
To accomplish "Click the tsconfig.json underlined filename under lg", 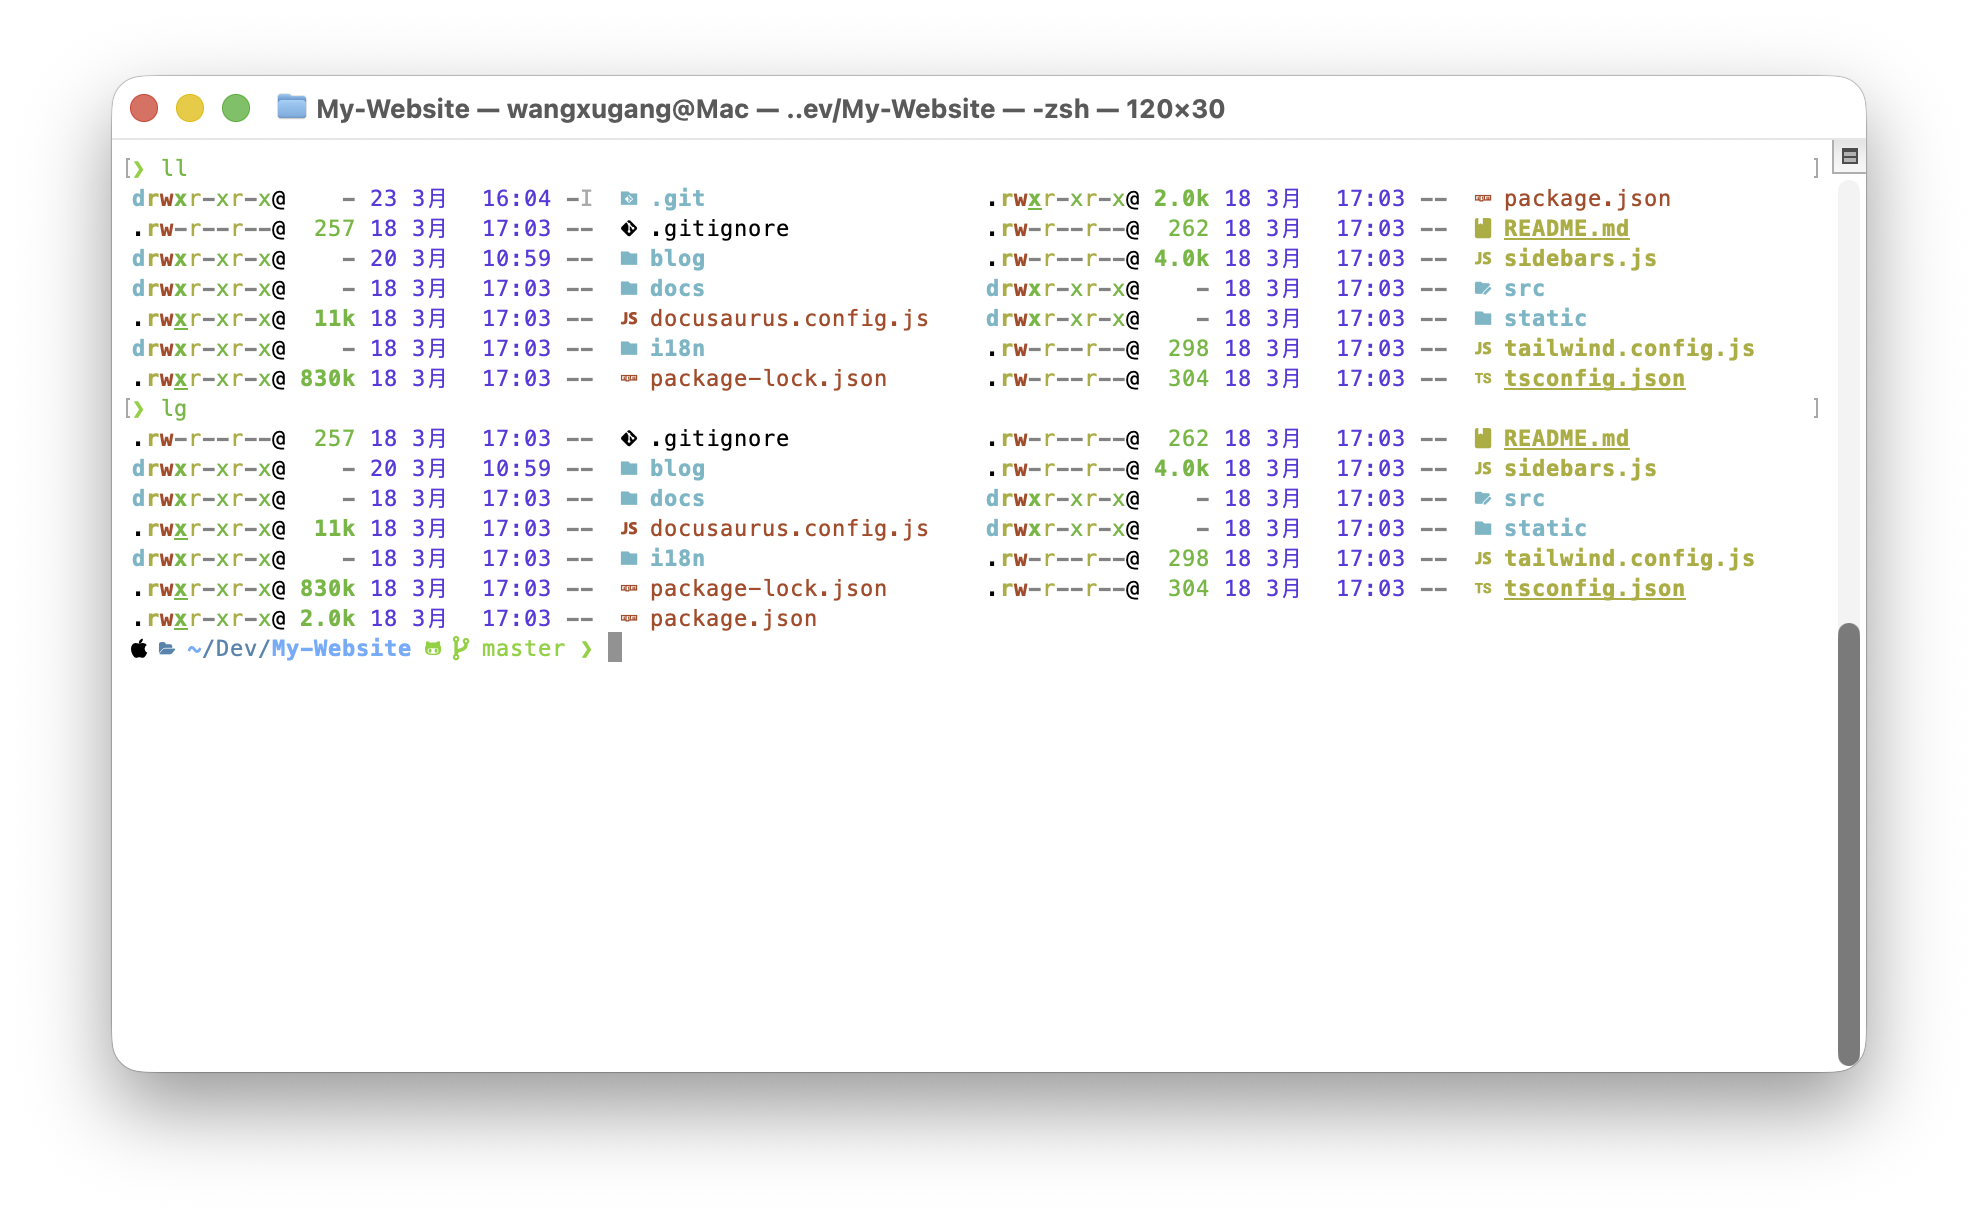I will (1594, 589).
